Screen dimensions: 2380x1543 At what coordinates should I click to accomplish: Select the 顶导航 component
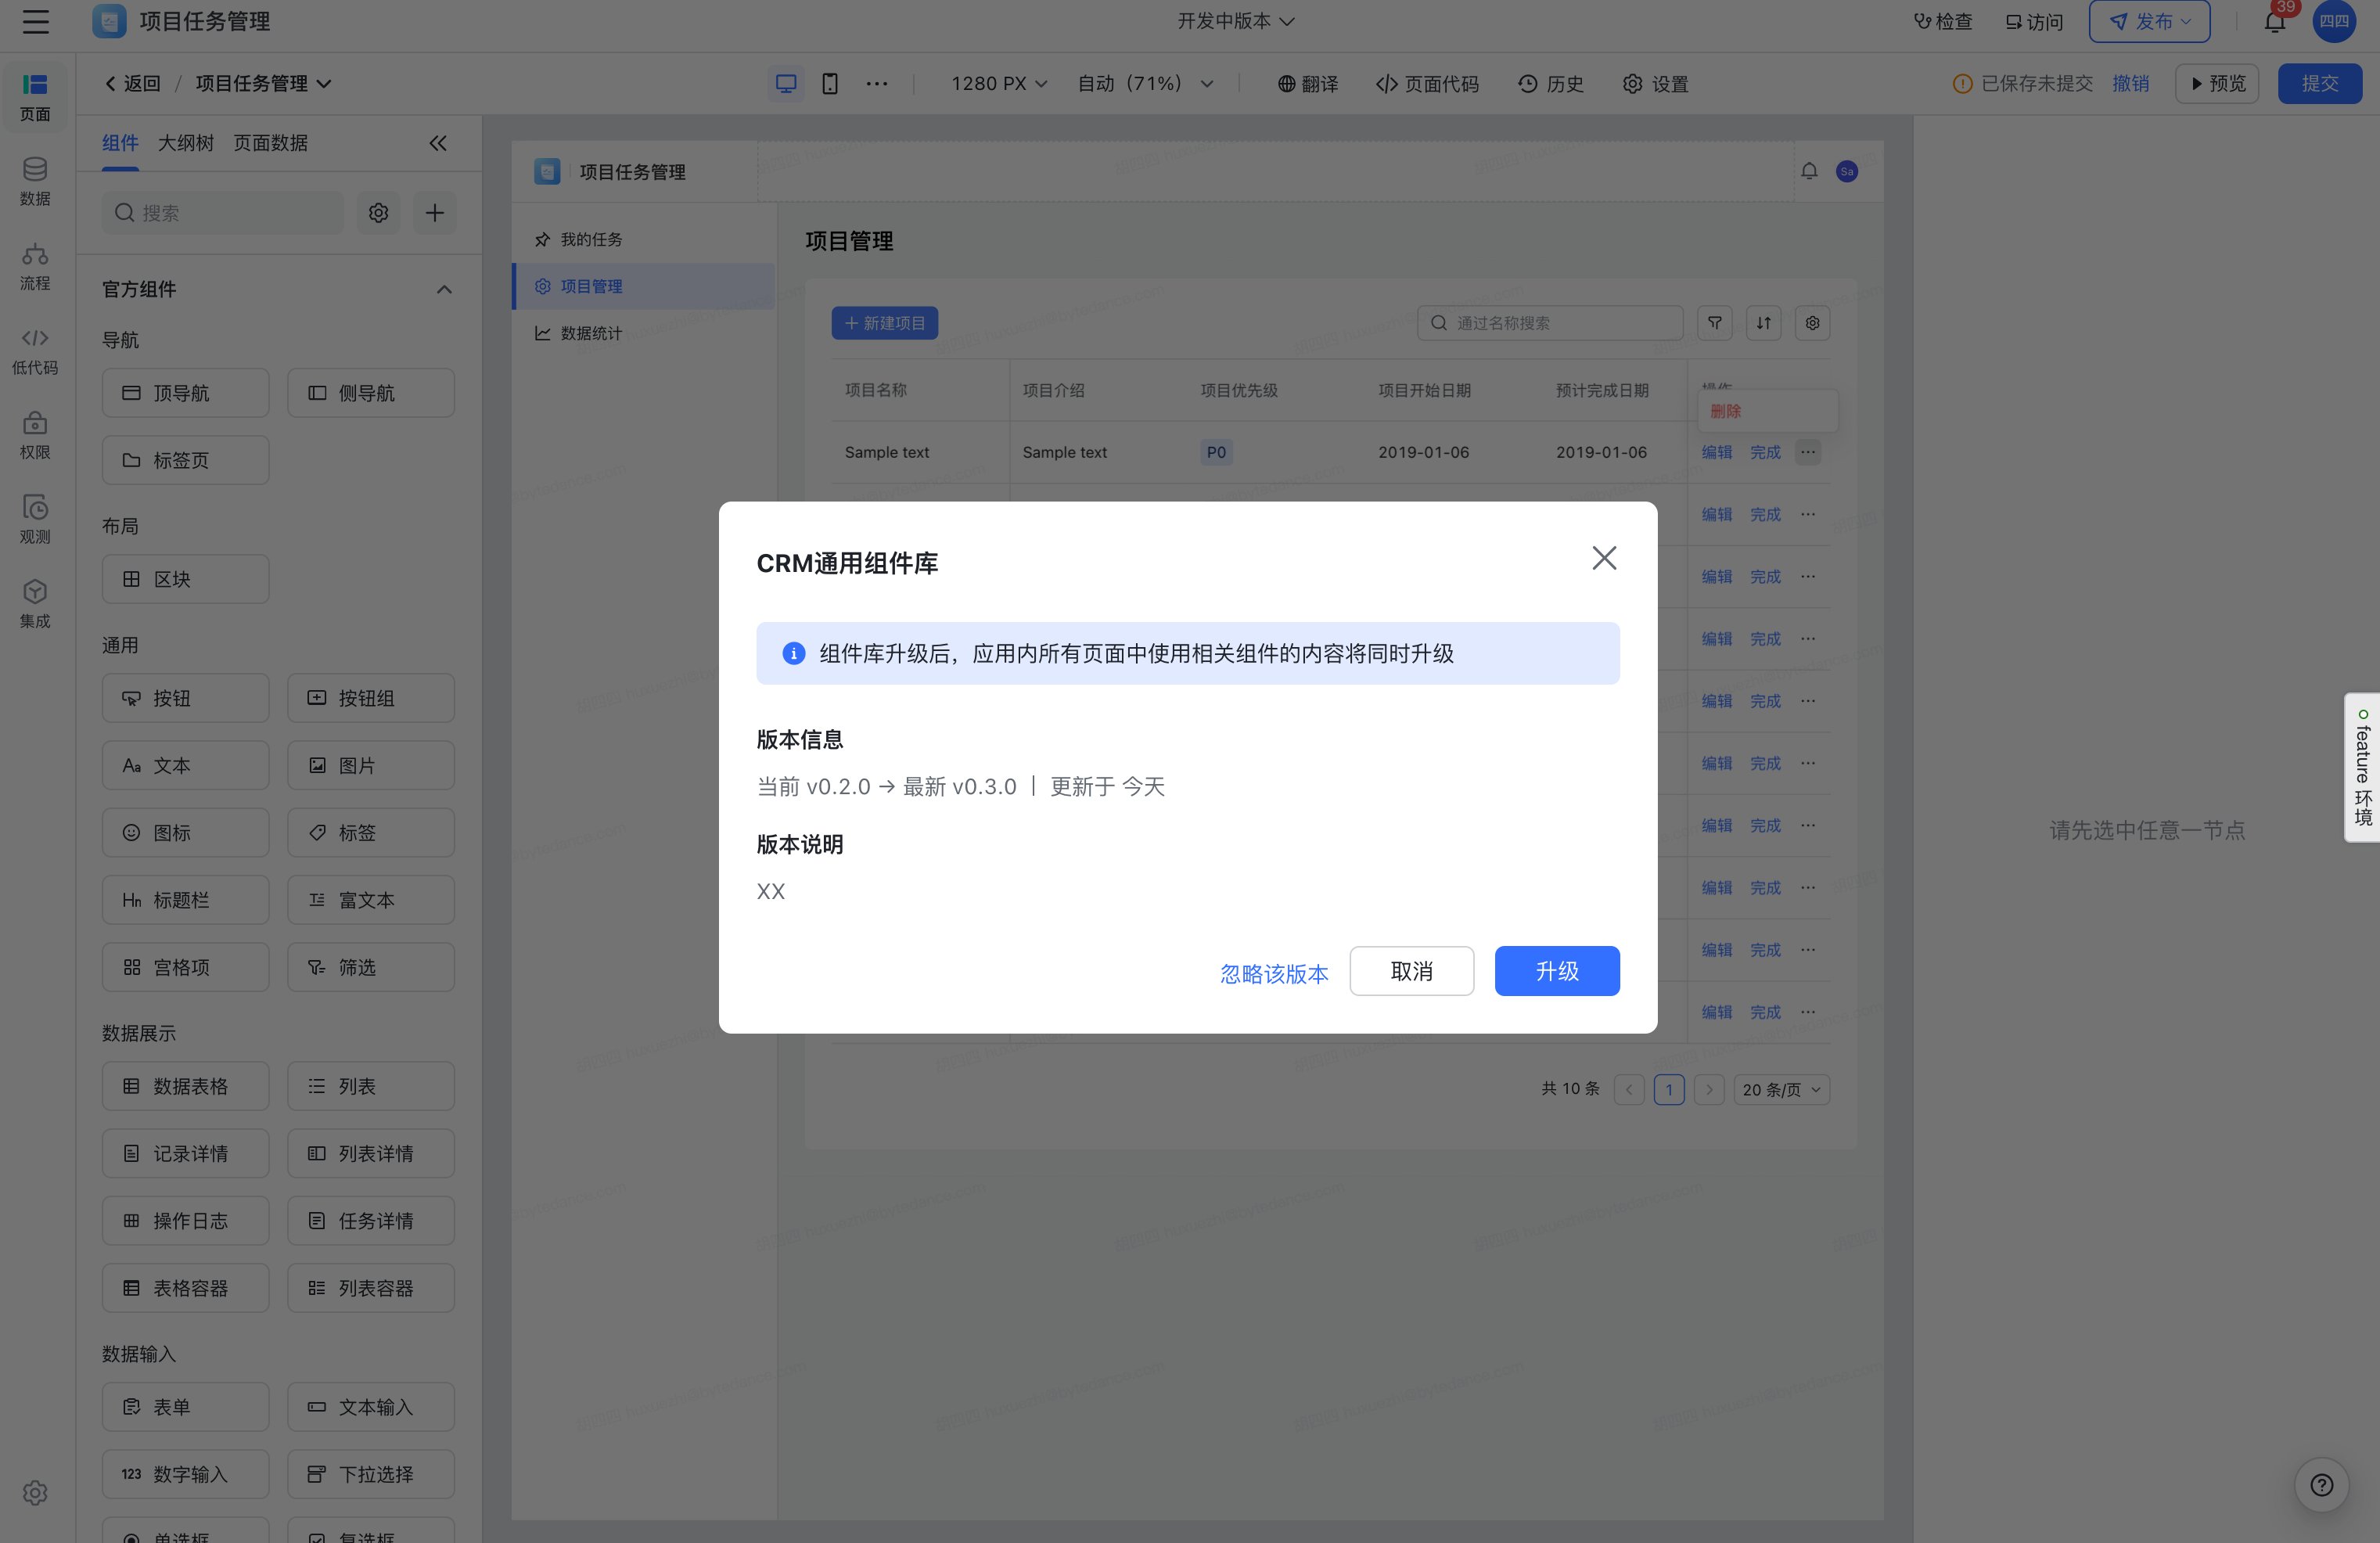pos(185,393)
